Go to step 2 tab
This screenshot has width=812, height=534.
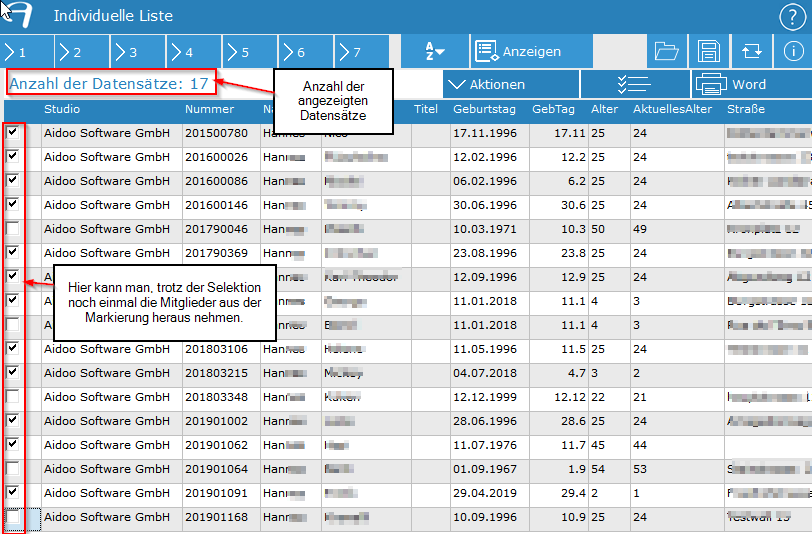point(82,52)
